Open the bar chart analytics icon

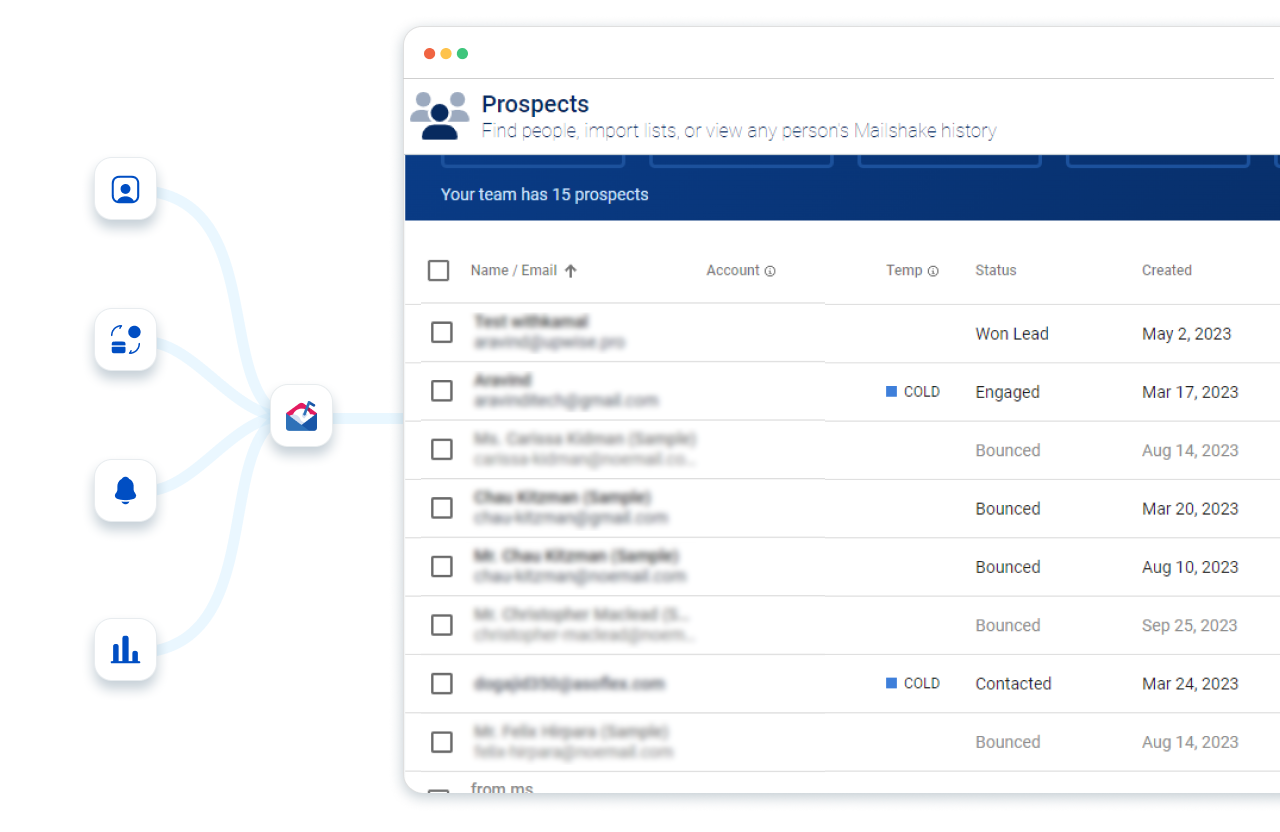pyautogui.click(x=125, y=649)
